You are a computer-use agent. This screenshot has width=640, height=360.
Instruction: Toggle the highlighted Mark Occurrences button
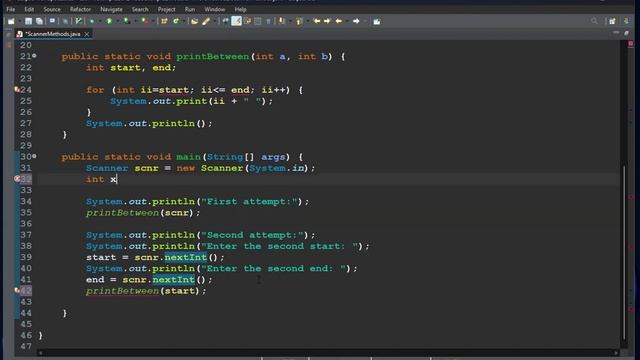tap(236, 21)
